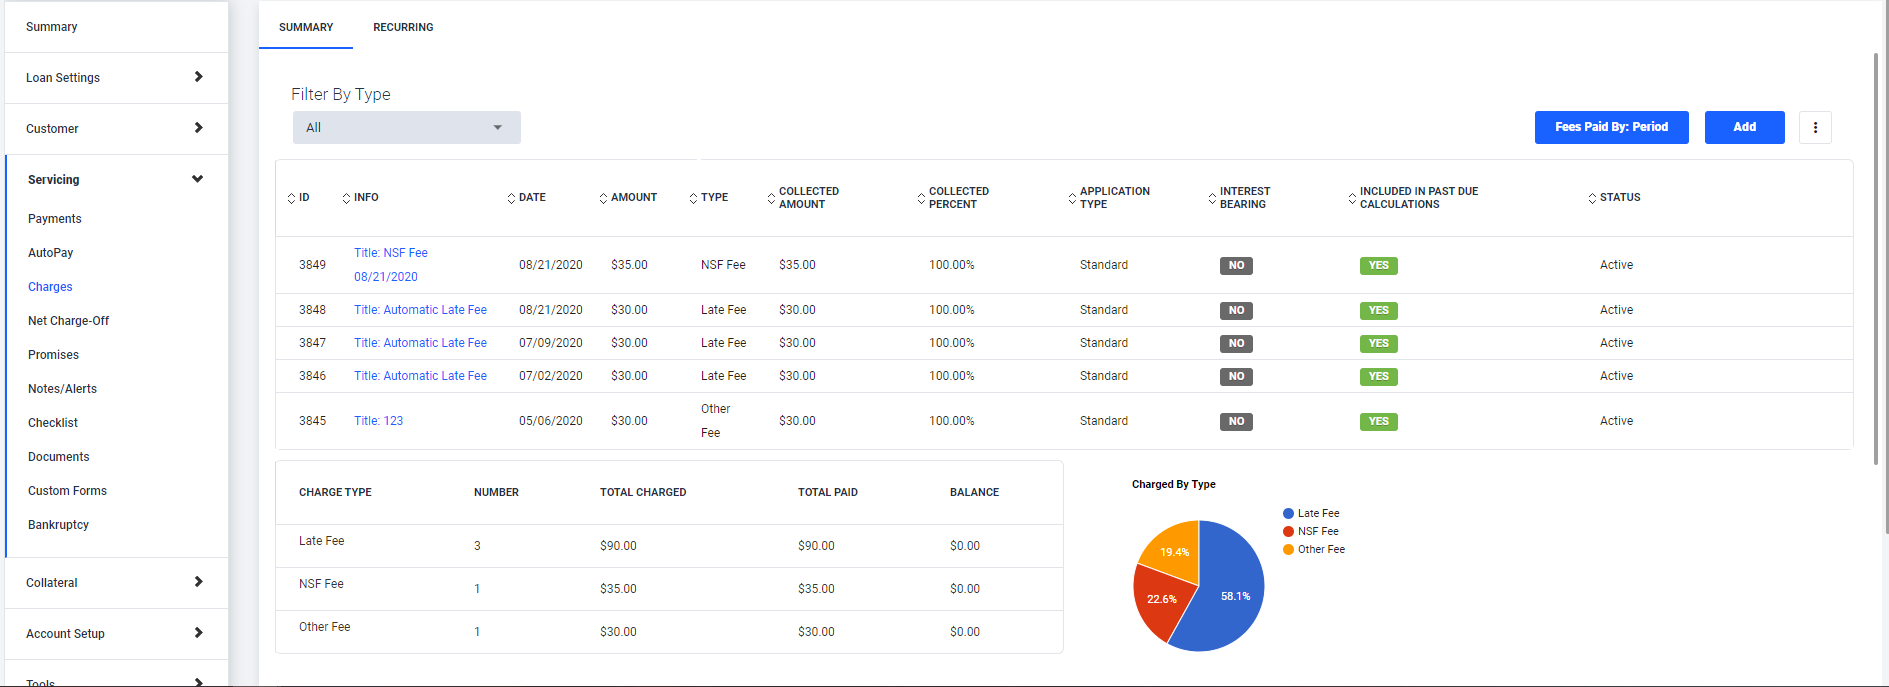This screenshot has width=1889, height=687.
Task: Open Automatic Late Fee link for ID 3847
Action: (420, 343)
